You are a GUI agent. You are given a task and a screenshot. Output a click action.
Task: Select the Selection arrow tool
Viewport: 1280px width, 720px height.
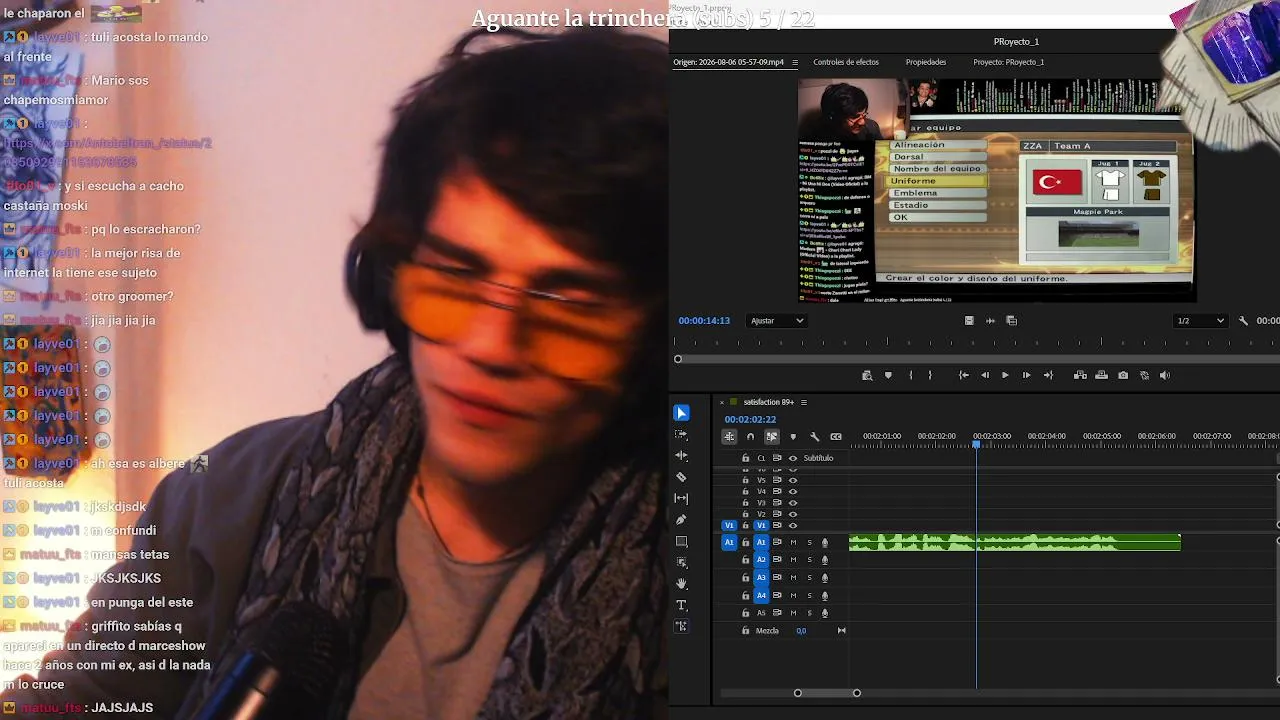(681, 413)
